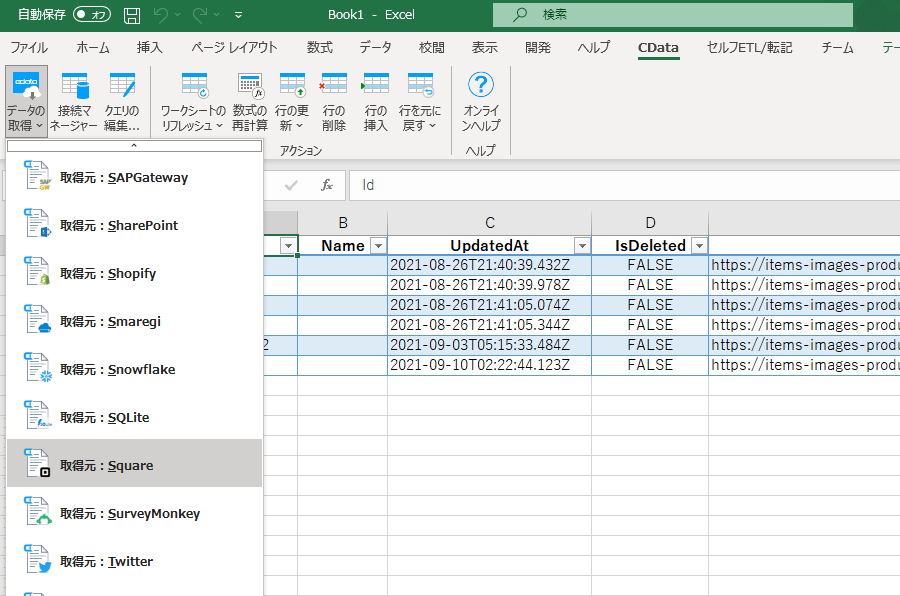
Task: Open the UpdatedAt column filter dropdown
Action: pyautogui.click(x=582, y=246)
